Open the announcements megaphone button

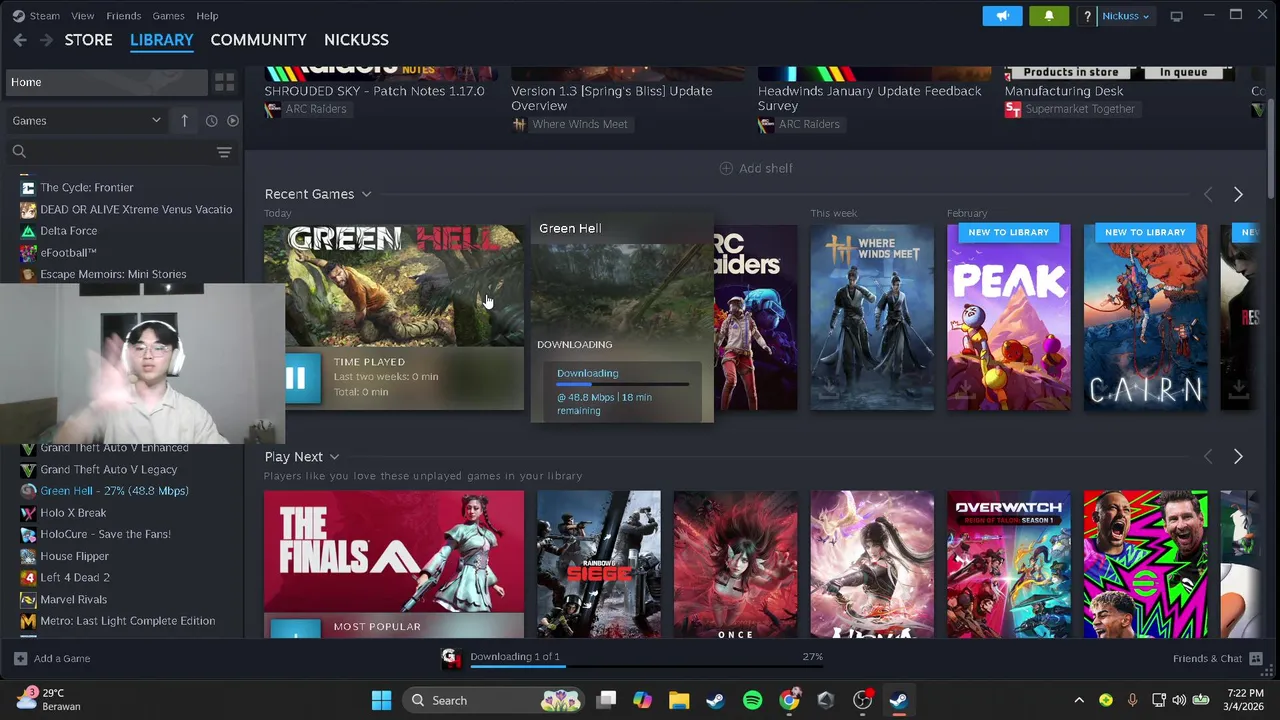click(1002, 16)
